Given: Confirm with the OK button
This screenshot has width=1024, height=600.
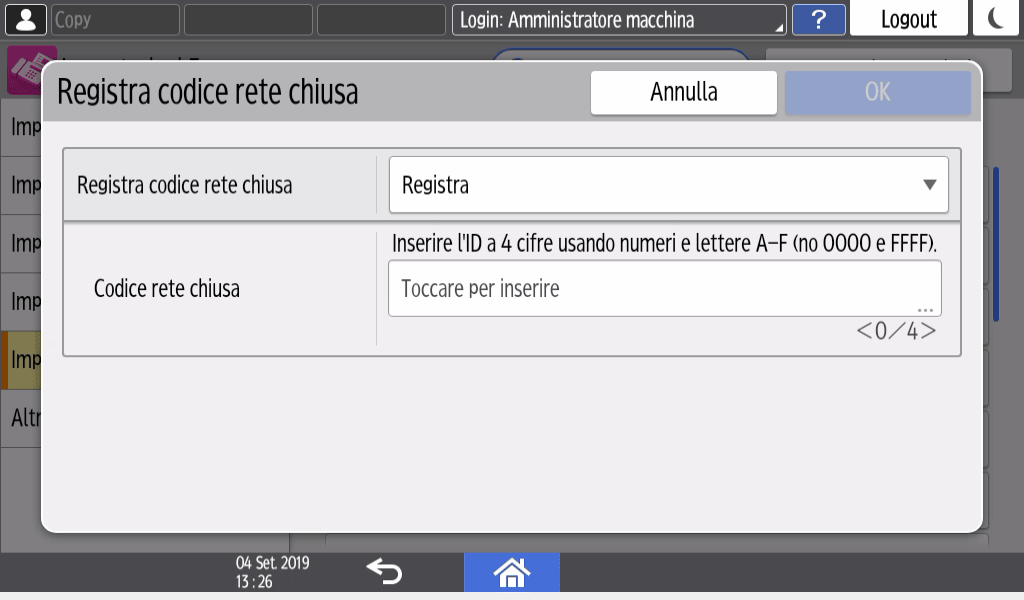Looking at the screenshot, I should [x=878, y=93].
